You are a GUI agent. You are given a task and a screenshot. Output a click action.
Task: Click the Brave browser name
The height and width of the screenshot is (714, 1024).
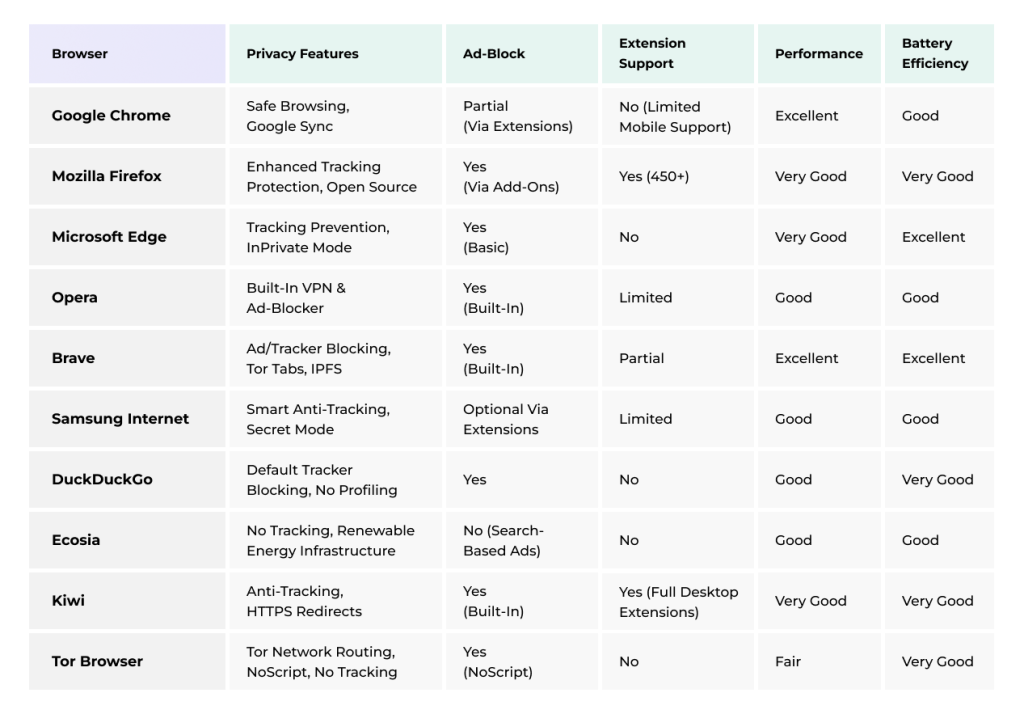pos(73,358)
